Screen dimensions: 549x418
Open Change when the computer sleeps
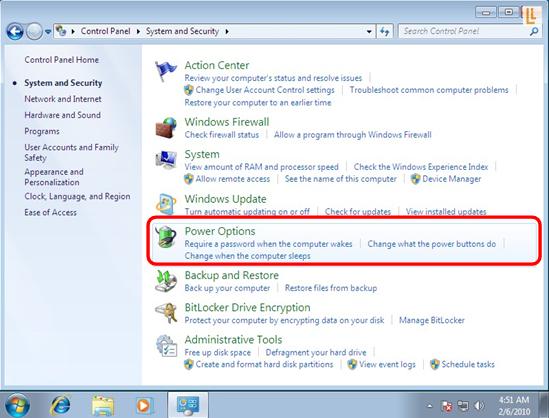248,256
